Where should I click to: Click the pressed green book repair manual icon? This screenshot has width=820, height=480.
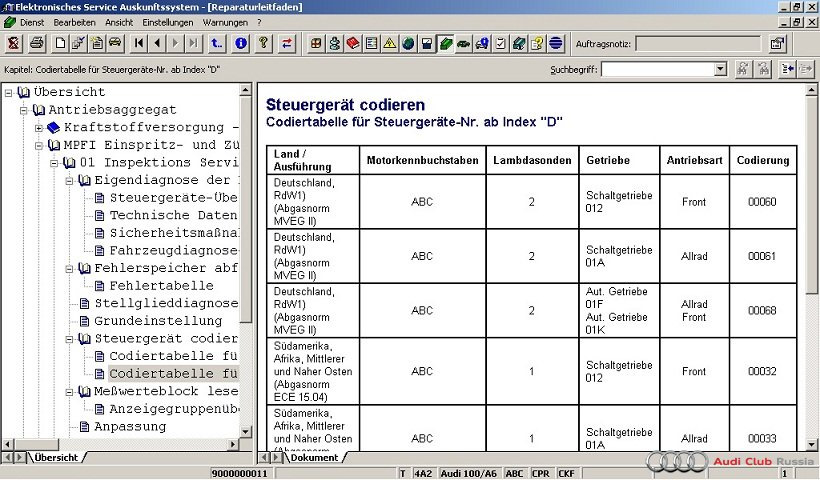pyautogui.click(x=445, y=43)
